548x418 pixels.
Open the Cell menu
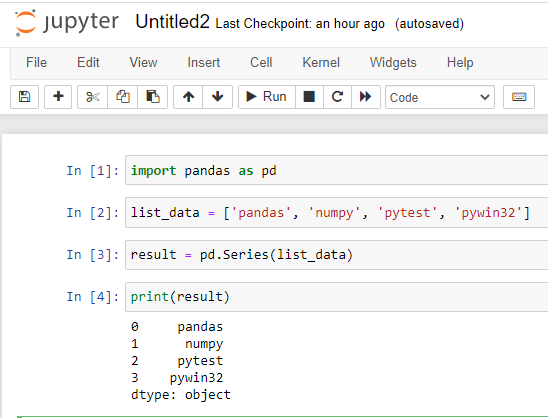tap(261, 63)
